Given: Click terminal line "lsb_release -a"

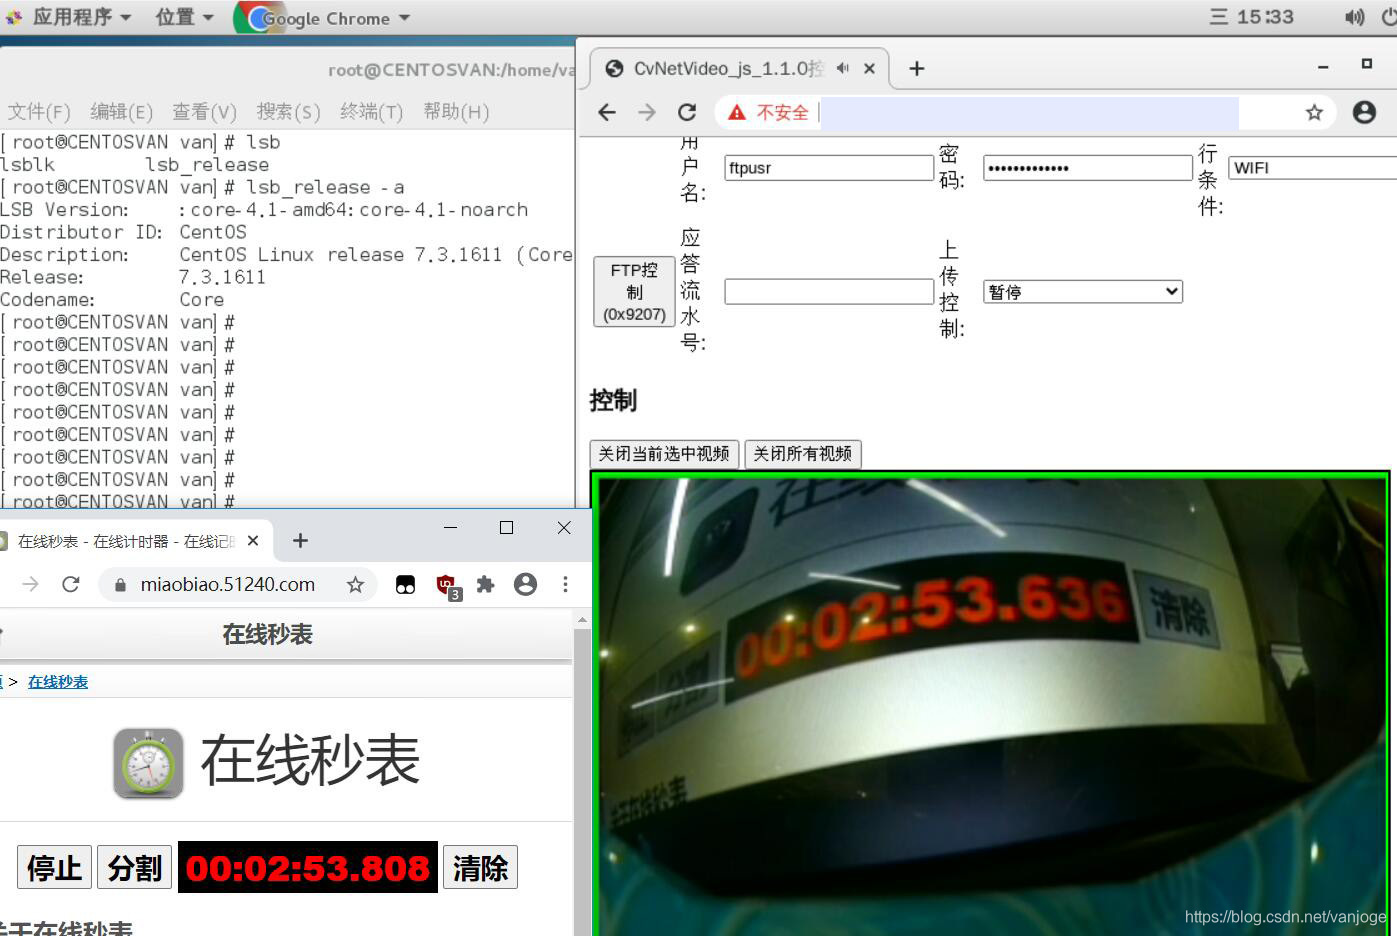Looking at the screenshot, I should pos(325,187).
